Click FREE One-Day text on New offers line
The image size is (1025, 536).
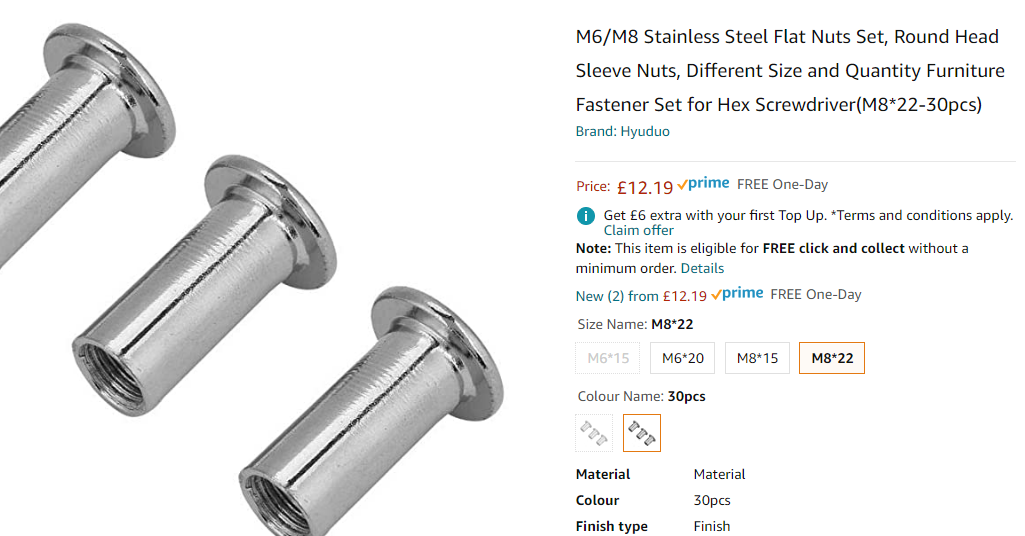point(816,294)
